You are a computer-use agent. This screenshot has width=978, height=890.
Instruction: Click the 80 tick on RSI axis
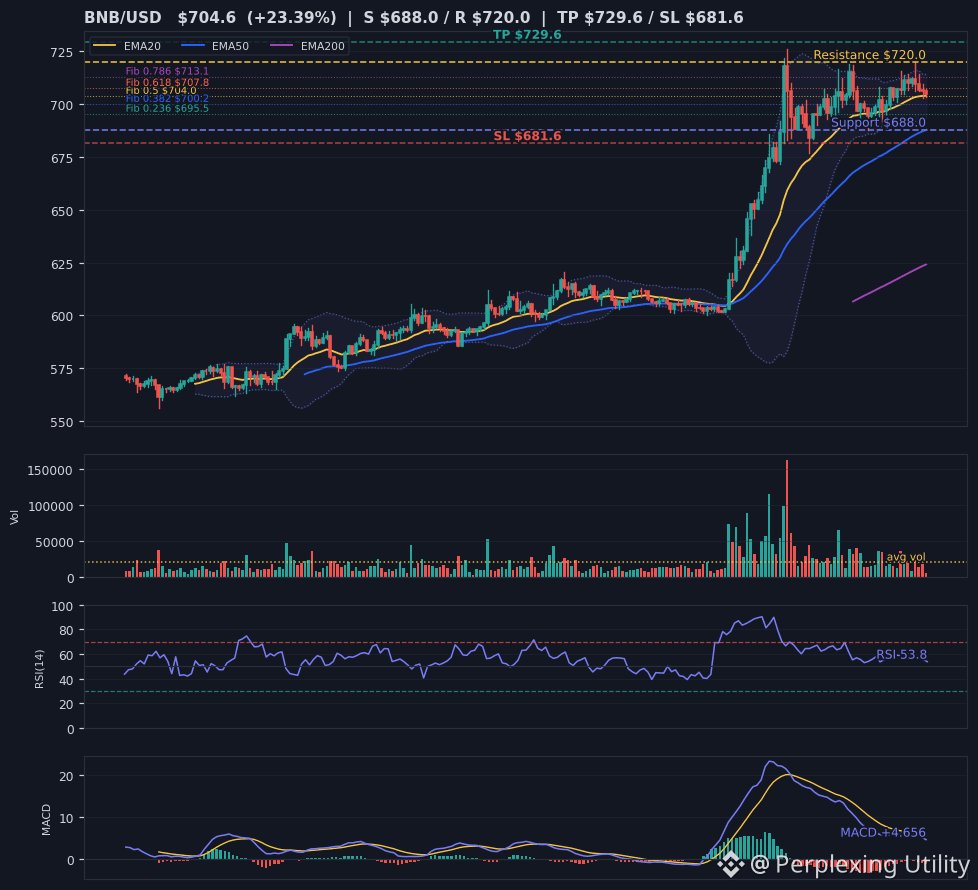tap(67, 631)
